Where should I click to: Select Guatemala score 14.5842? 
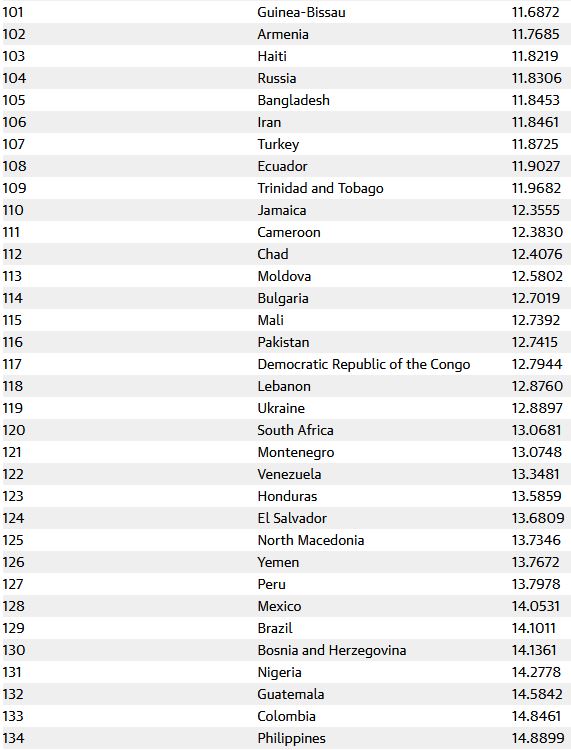point(537,694)
